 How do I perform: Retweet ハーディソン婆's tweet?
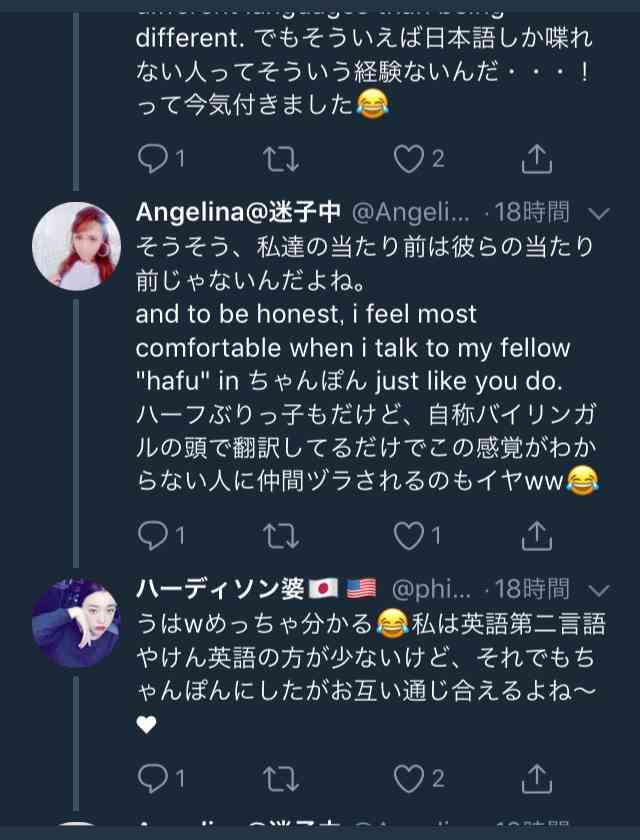(280, 777)
